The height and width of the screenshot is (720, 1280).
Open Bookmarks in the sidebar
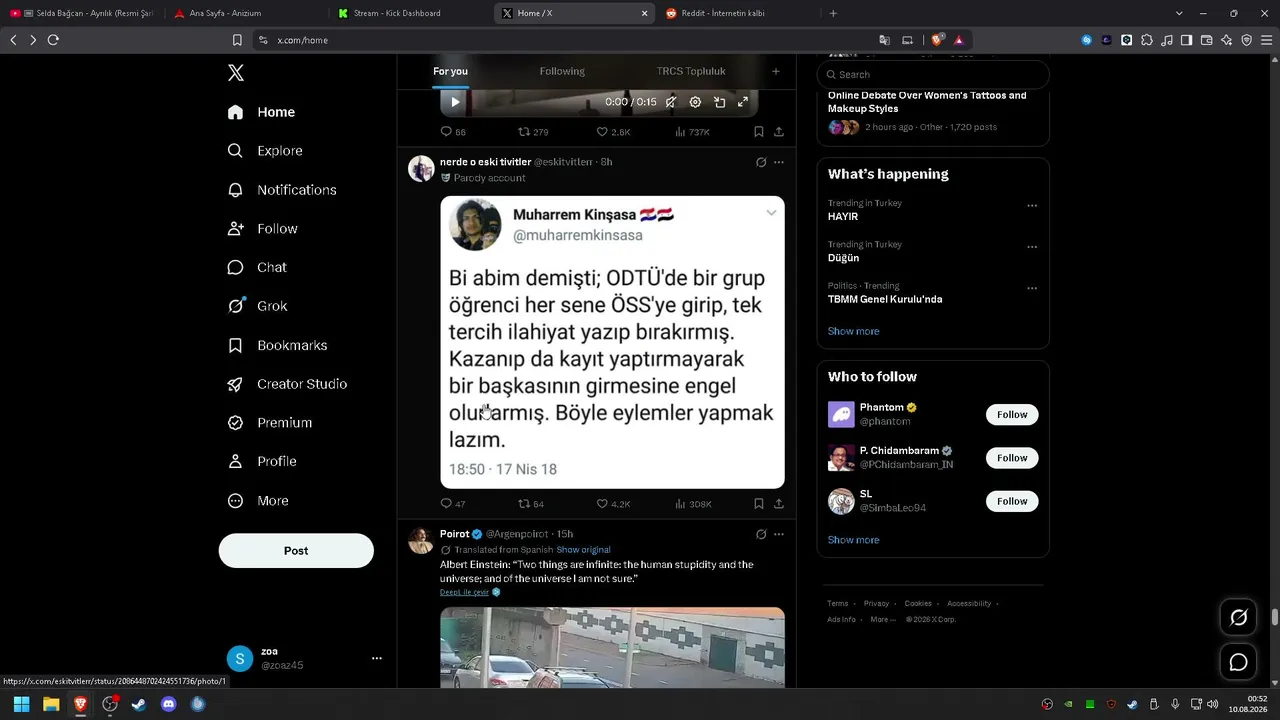pos(277,345)
